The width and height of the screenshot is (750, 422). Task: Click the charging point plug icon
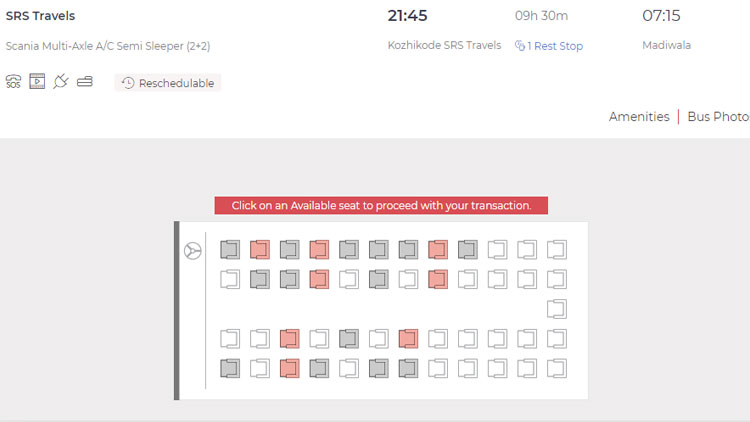tap(61, 82)
